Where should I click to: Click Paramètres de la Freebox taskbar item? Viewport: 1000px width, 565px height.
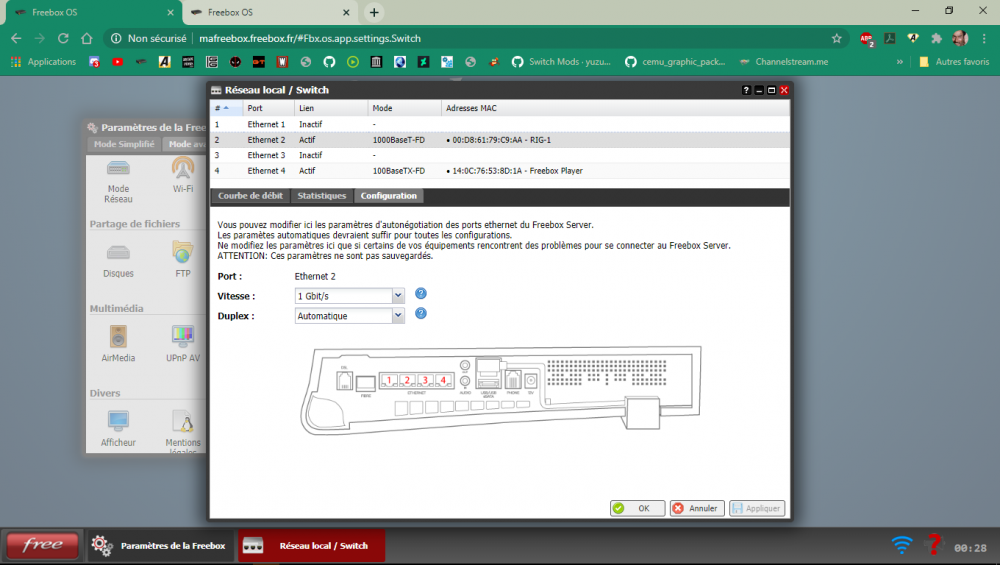point(160,546)
